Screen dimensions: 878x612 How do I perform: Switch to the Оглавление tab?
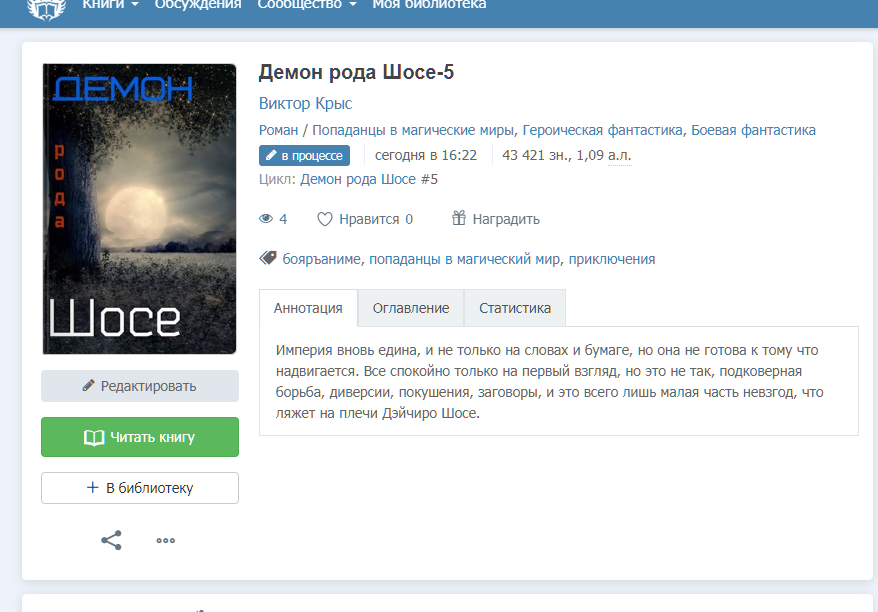pos(411,308)
